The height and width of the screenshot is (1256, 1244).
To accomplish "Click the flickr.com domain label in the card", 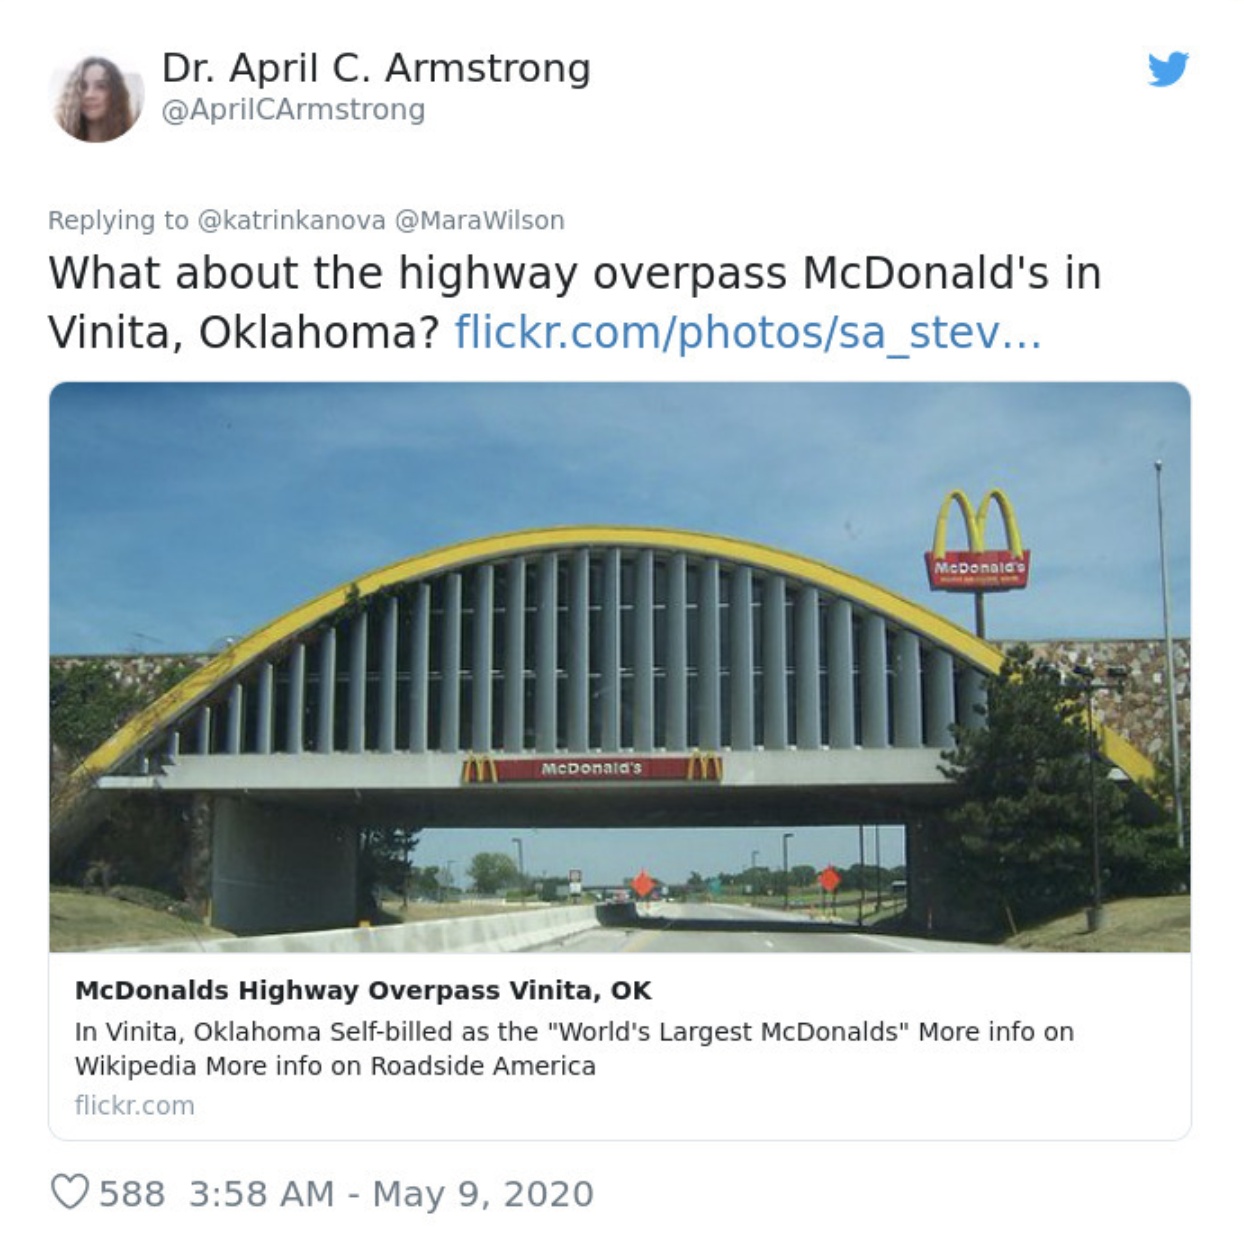I will pyautogui.click(x=134, y=1105).
